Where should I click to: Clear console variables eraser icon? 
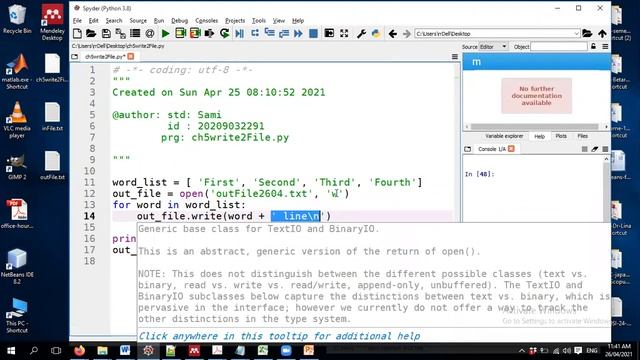(x=595, y=149)
